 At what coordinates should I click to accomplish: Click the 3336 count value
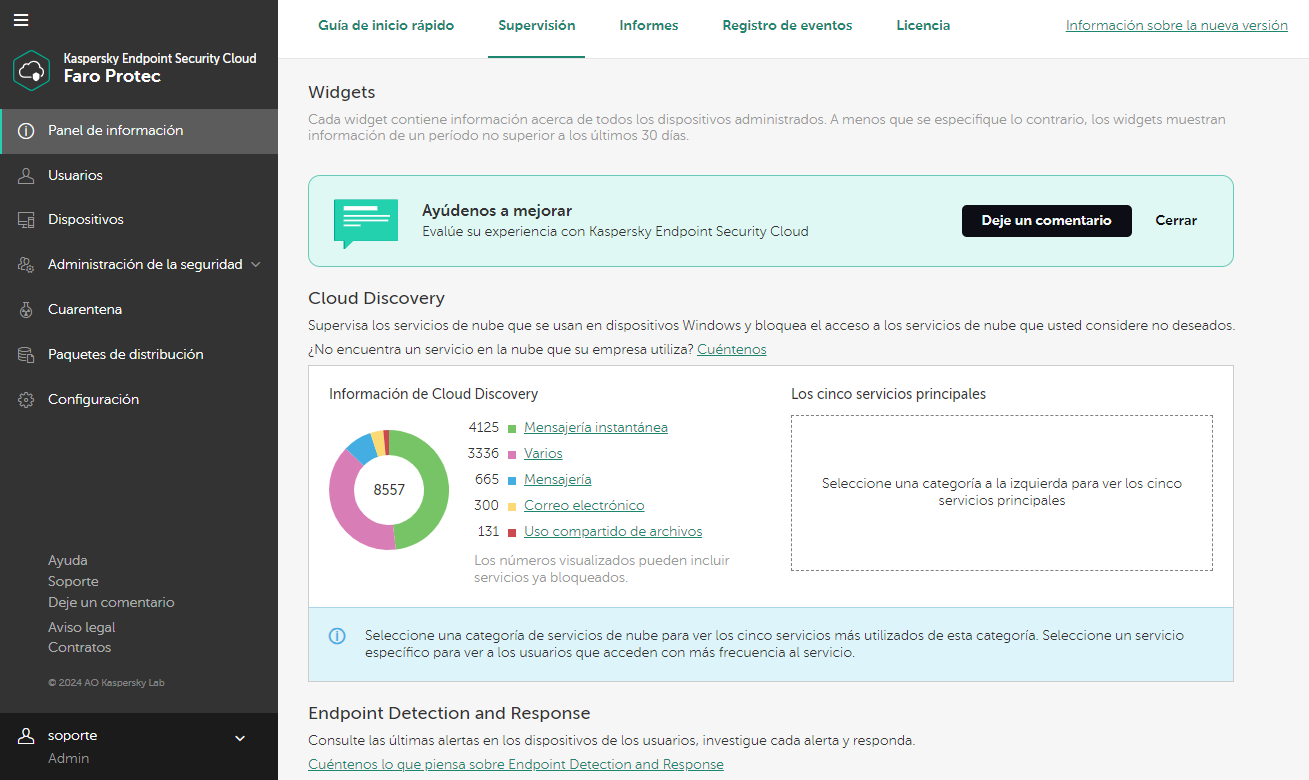(x=484, y=454)
